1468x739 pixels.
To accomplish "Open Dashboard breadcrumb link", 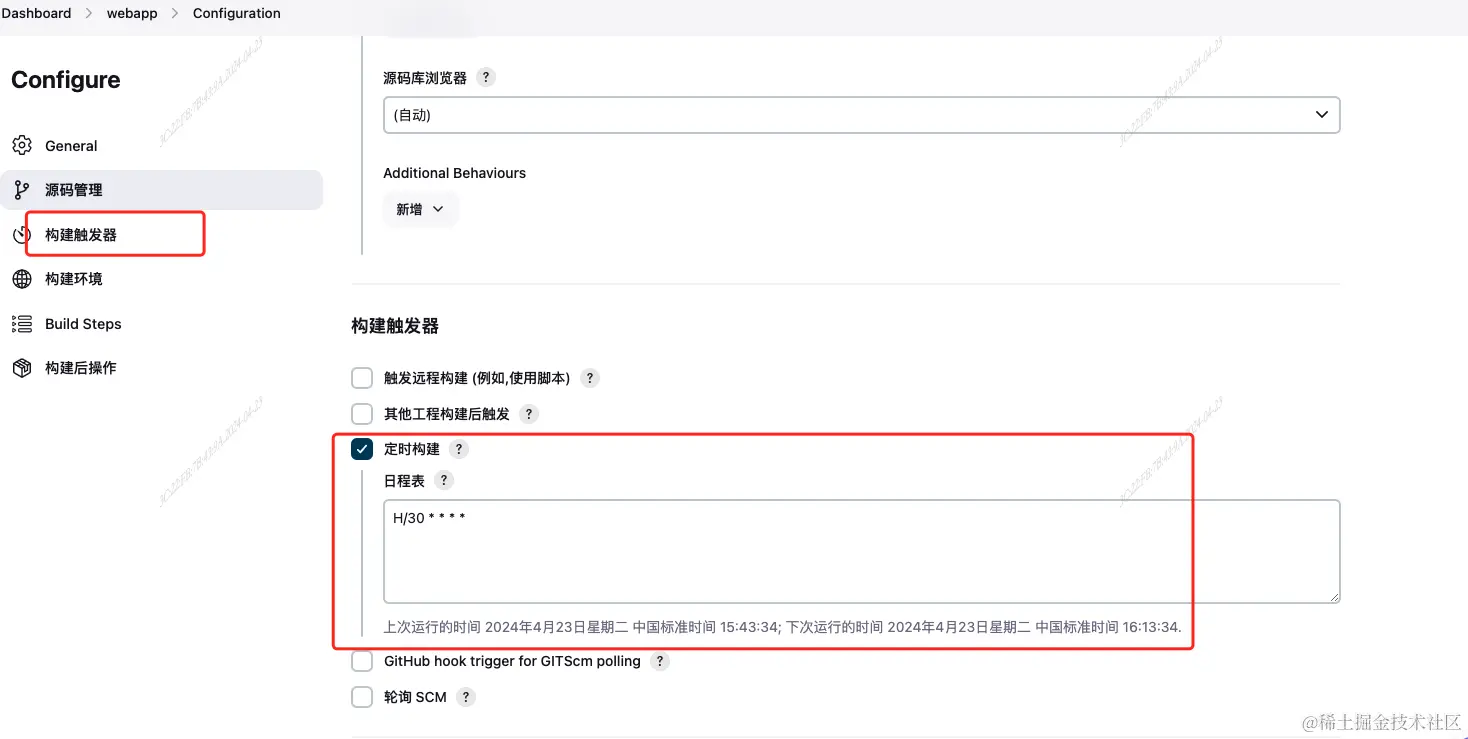I will point(37,13).
